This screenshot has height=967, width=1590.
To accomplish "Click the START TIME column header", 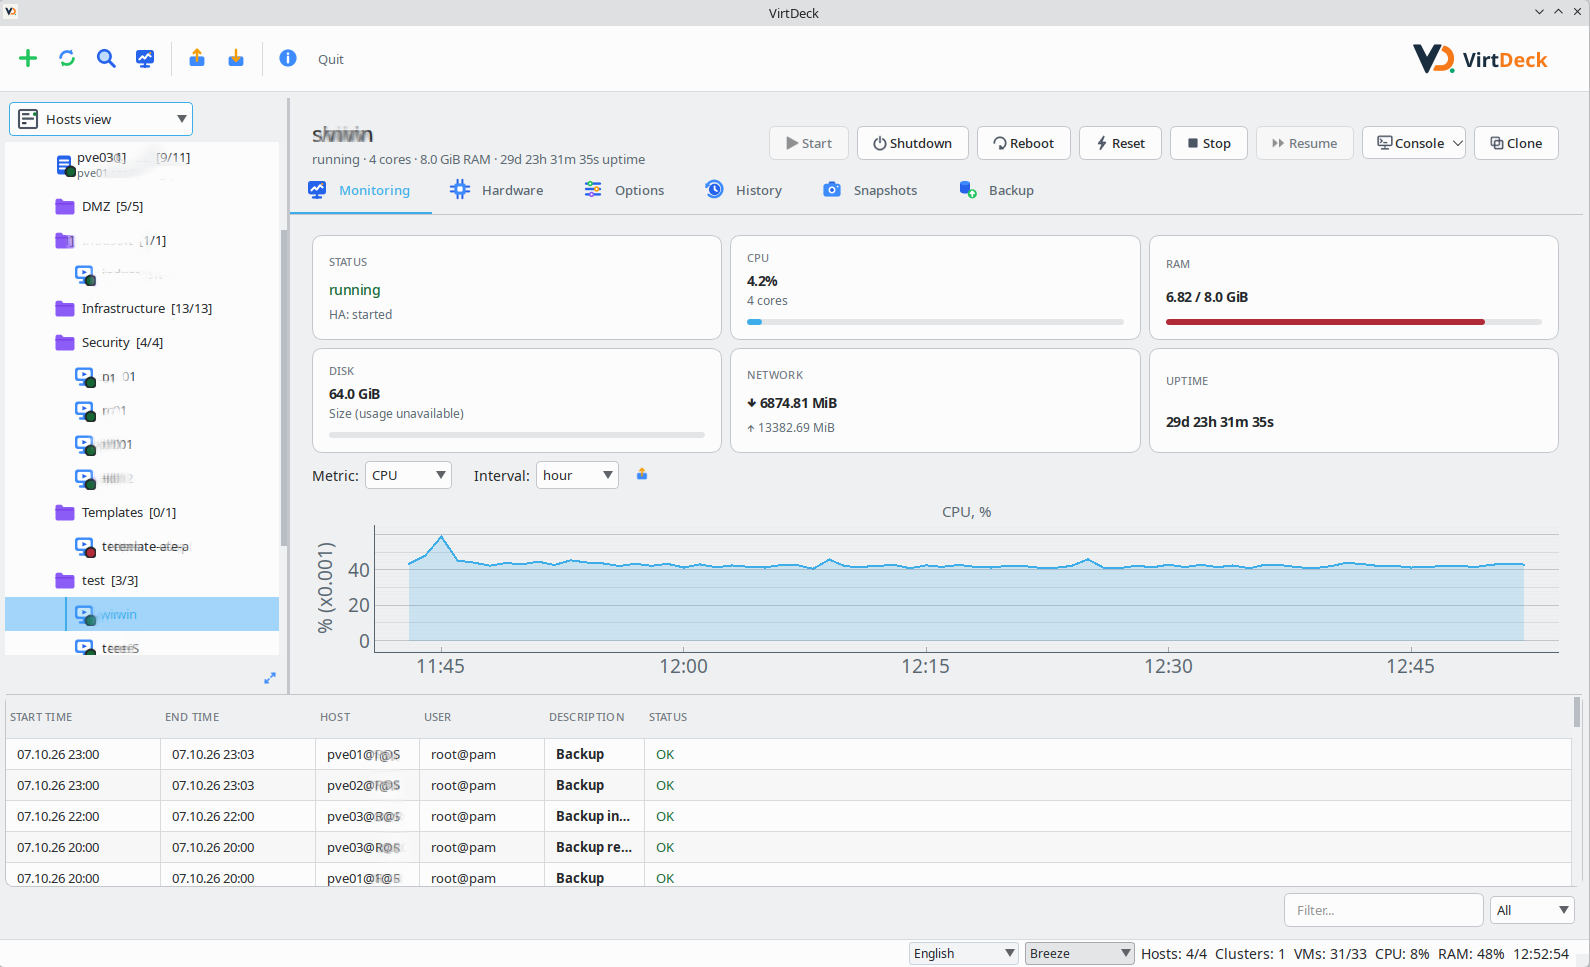I will (41, 717).
